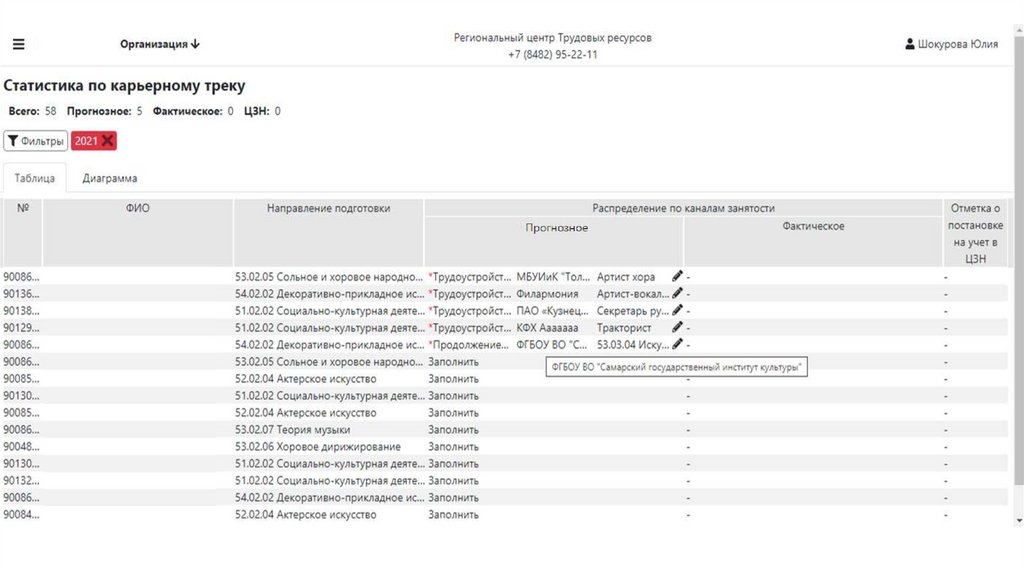Click the phone number +7 (8482) 95-22-11
The width and height of the screenshot is (1024, 574).
552,54
